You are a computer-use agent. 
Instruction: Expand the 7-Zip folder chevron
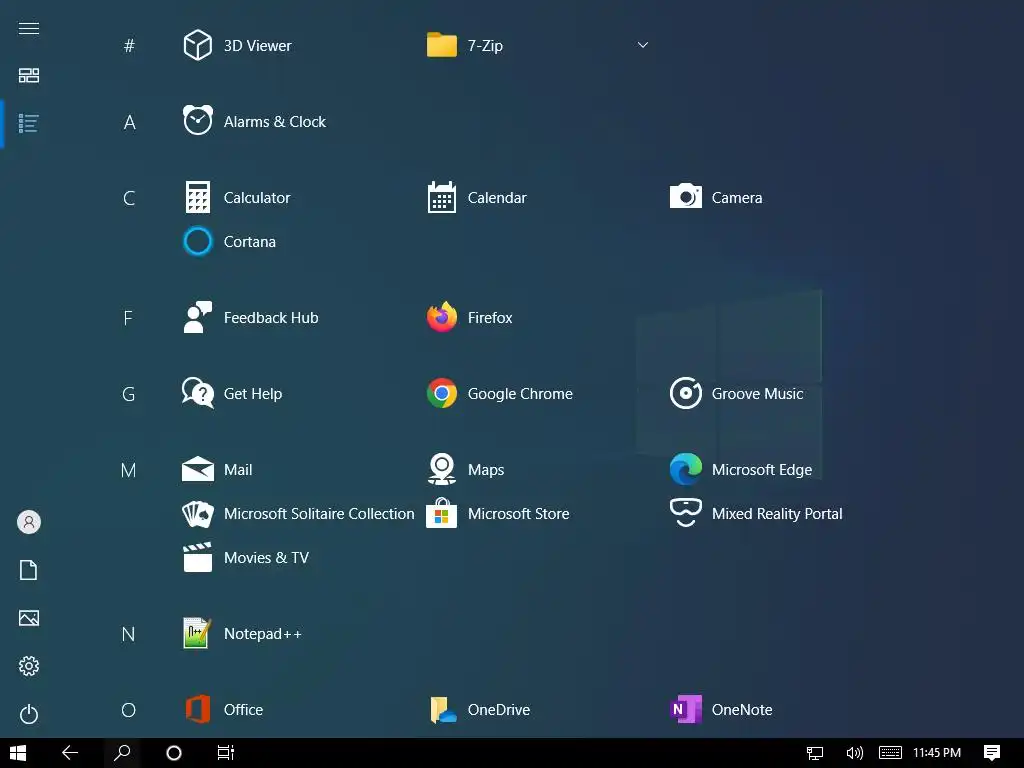click(643, 45)
